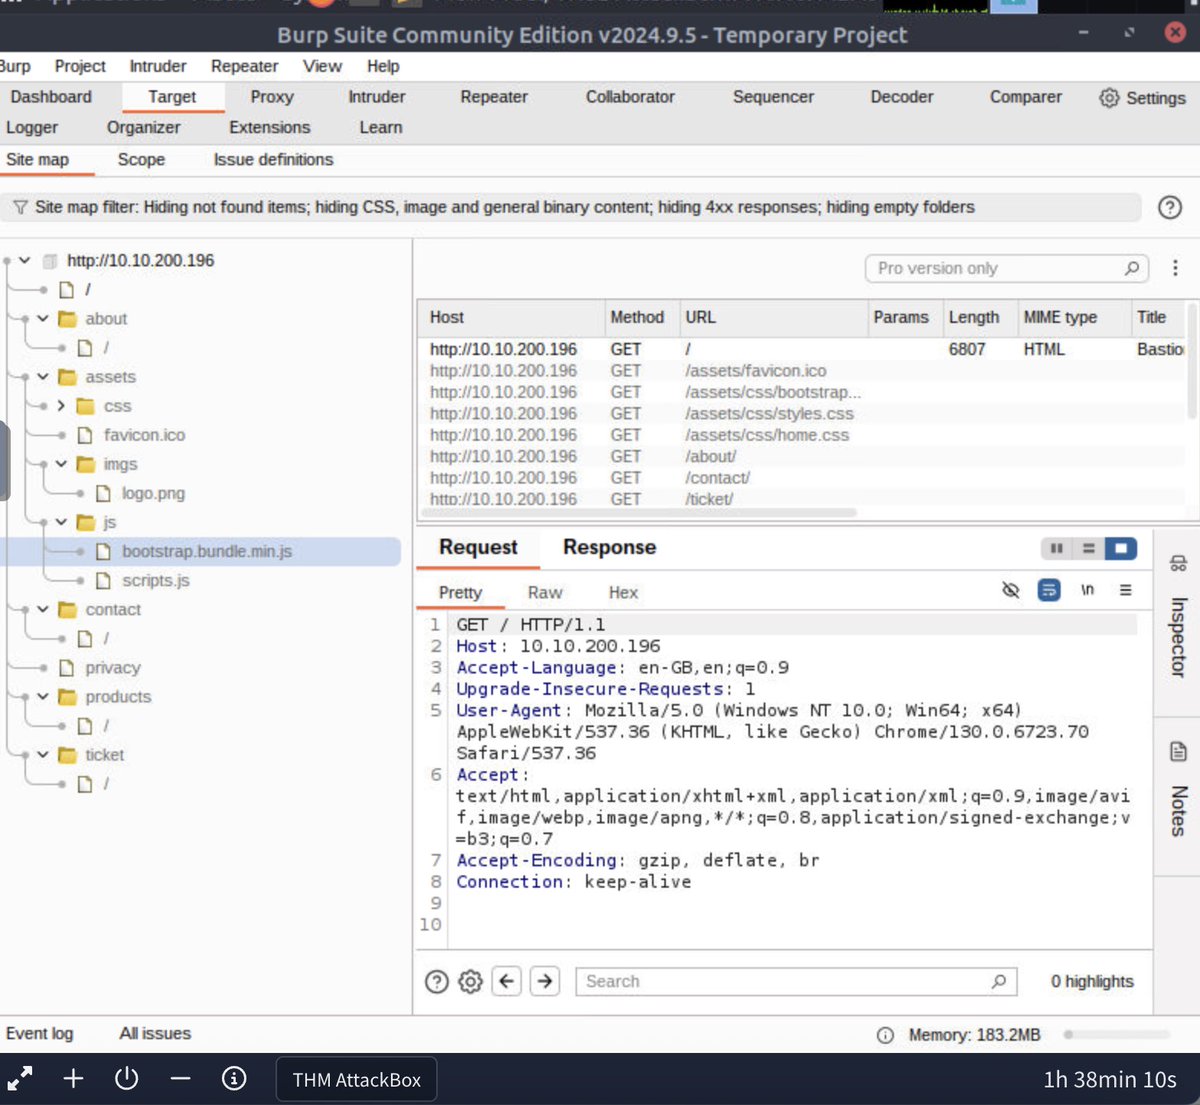Select side-by-side request/response layout icon
Image resolution: width=1200 pixels, height=1105 pixels.
click(x=1056, y=548)
